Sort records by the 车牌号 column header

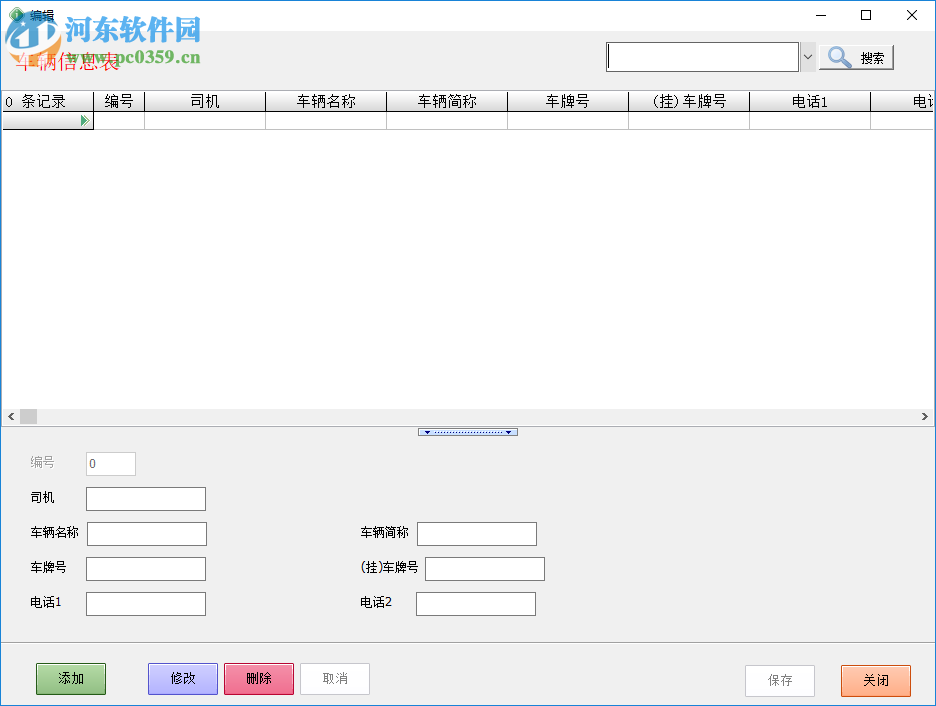tap(567, 100)
